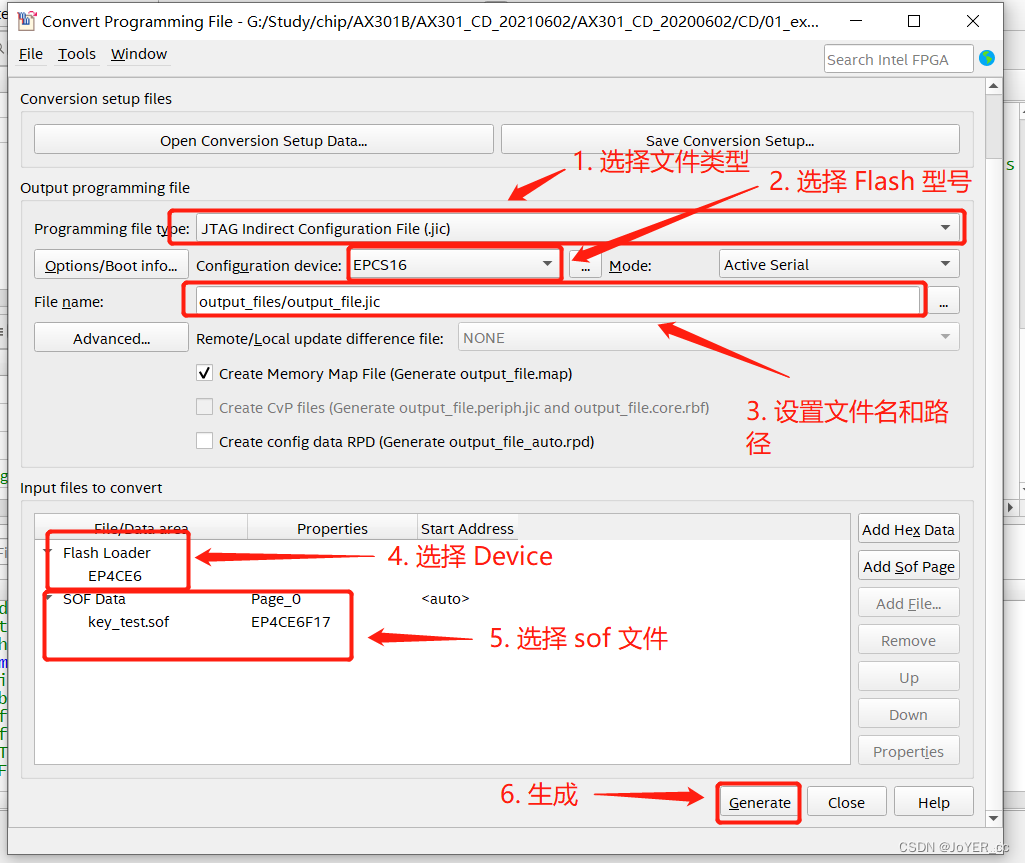Uncheck Create Memory Map File option
The height and width of the screenshot is (863, 1025).
204,373
